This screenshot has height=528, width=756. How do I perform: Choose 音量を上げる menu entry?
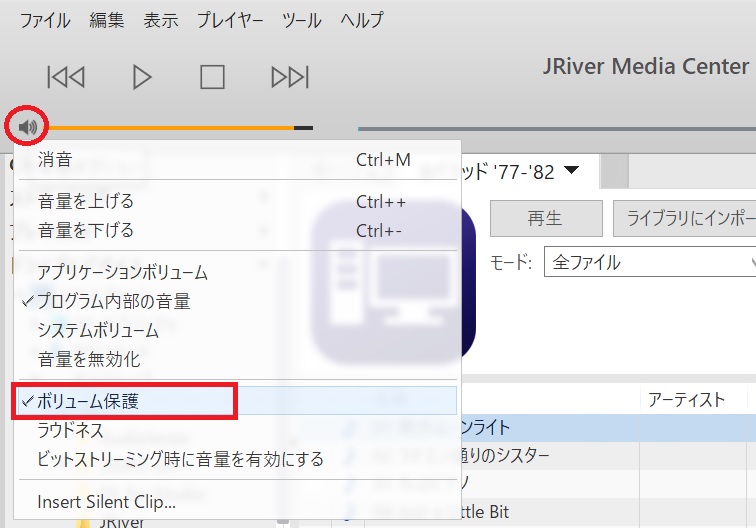click(x=237, y=201)
